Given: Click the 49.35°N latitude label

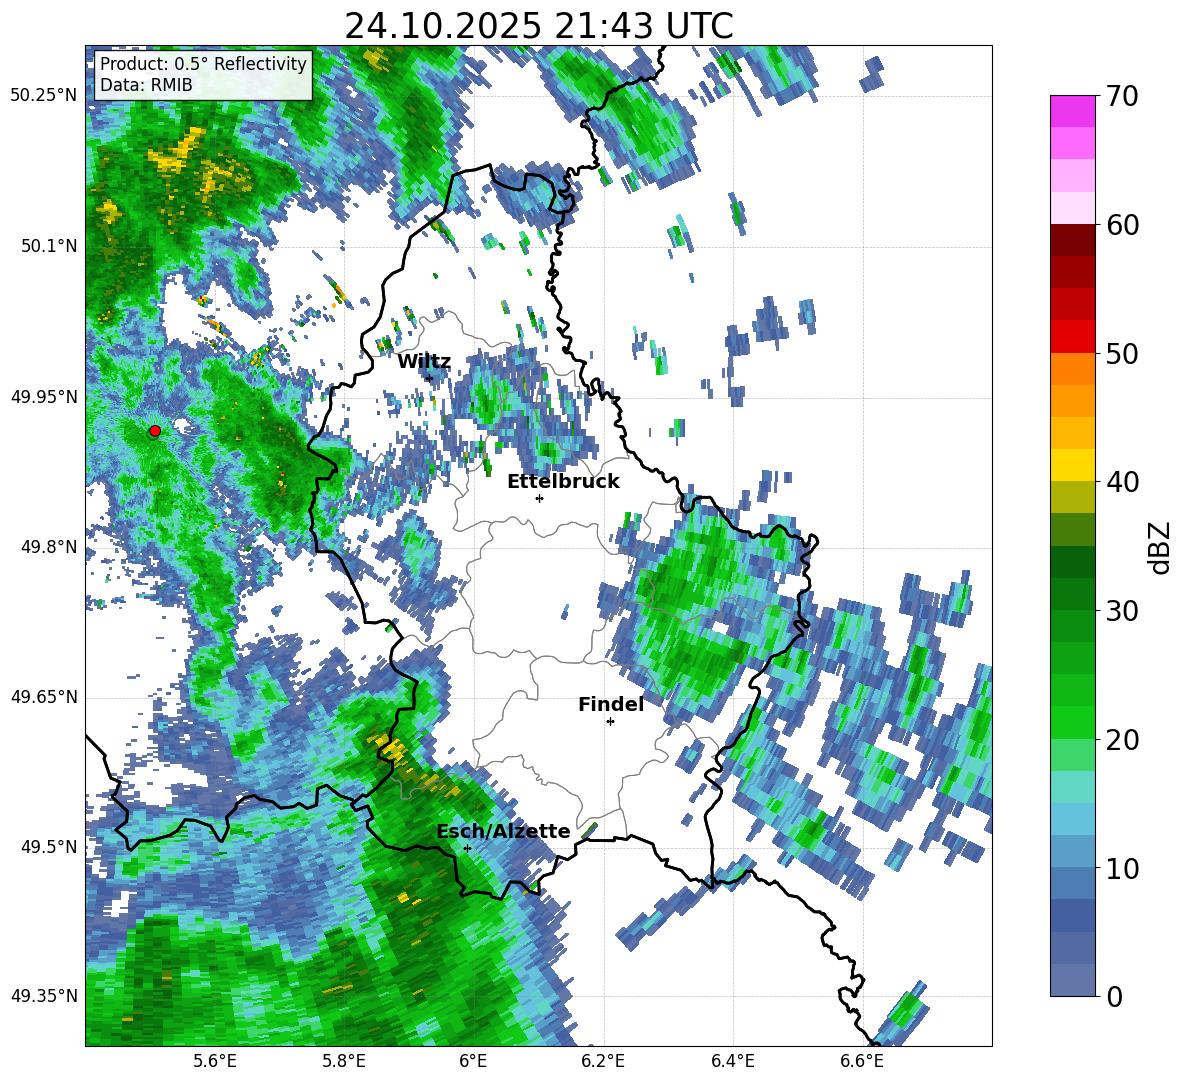Looking at the screenshot, I should tap(44, 996).
